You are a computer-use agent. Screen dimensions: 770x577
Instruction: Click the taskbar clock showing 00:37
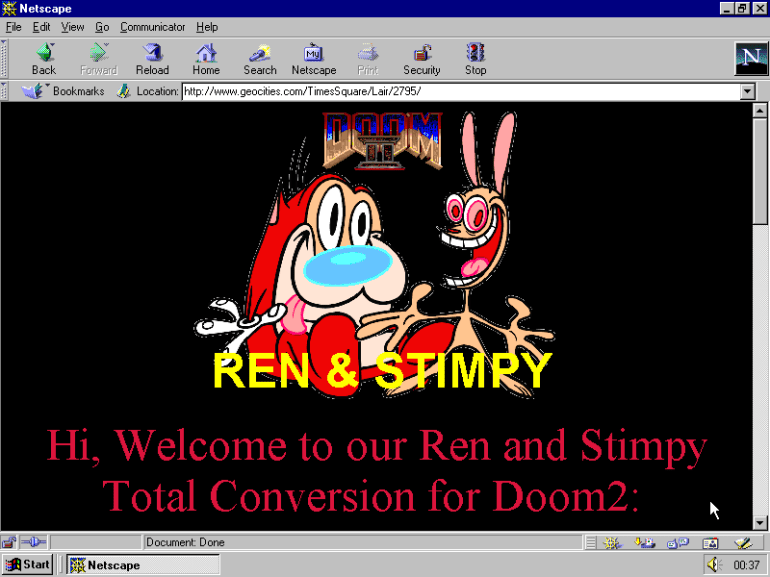[x=746, y=565]
